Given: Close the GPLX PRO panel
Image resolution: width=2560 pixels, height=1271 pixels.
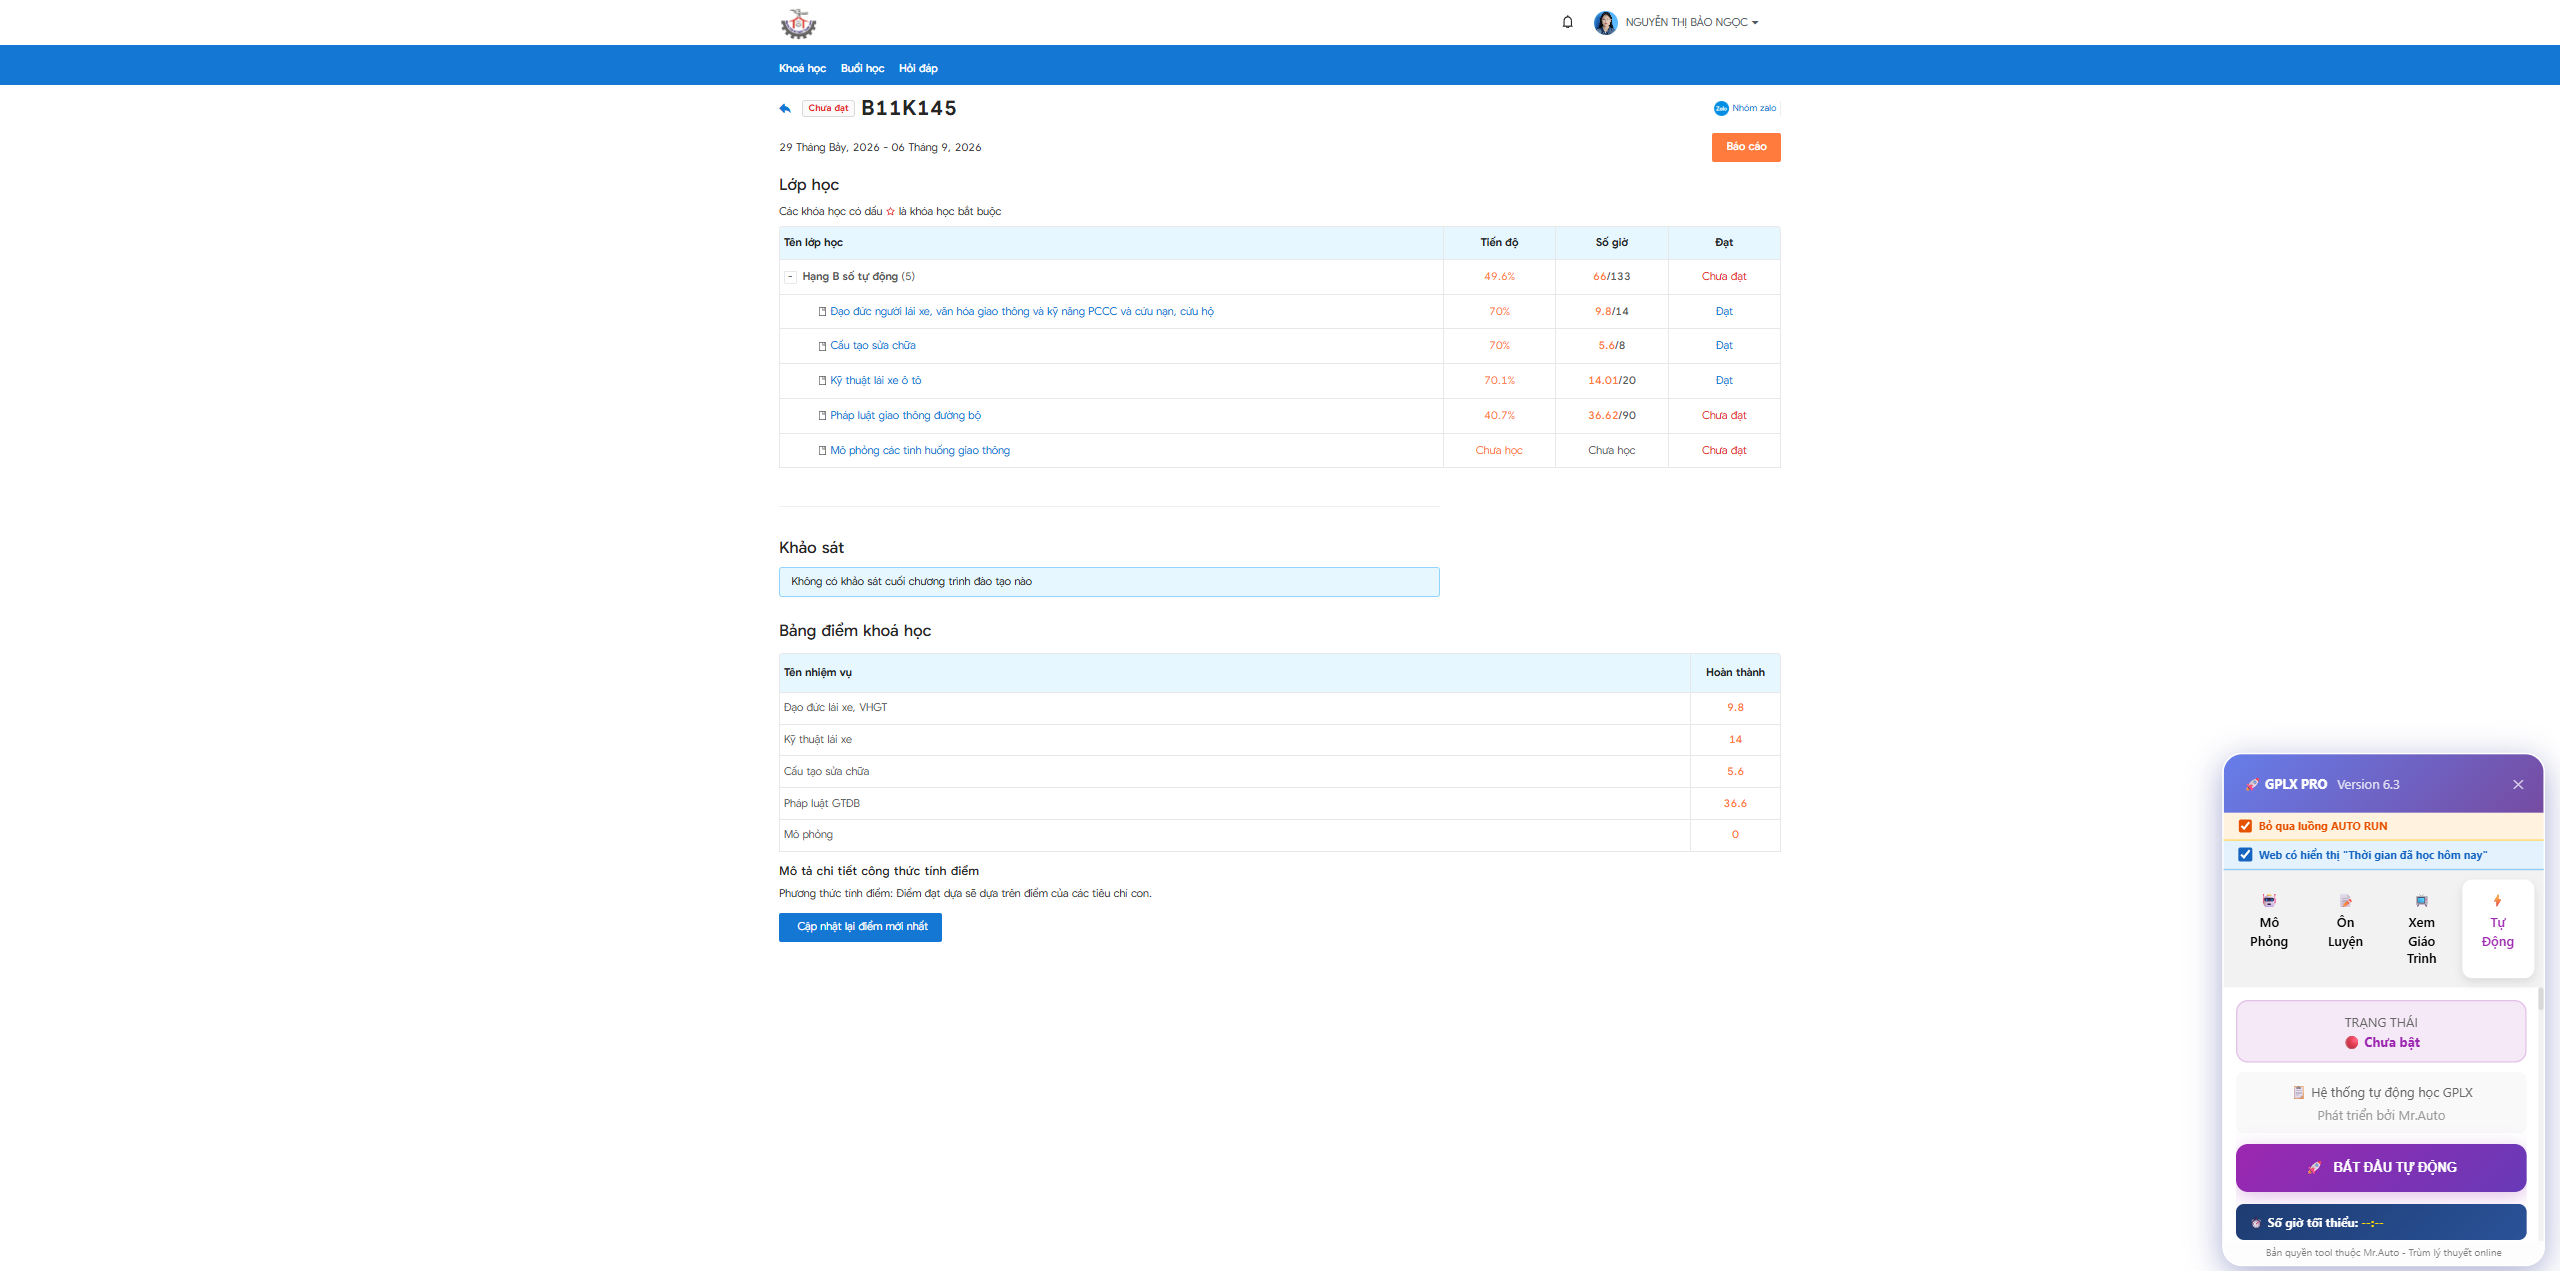Looking at the screenshot, I should tap(2518, 785).
